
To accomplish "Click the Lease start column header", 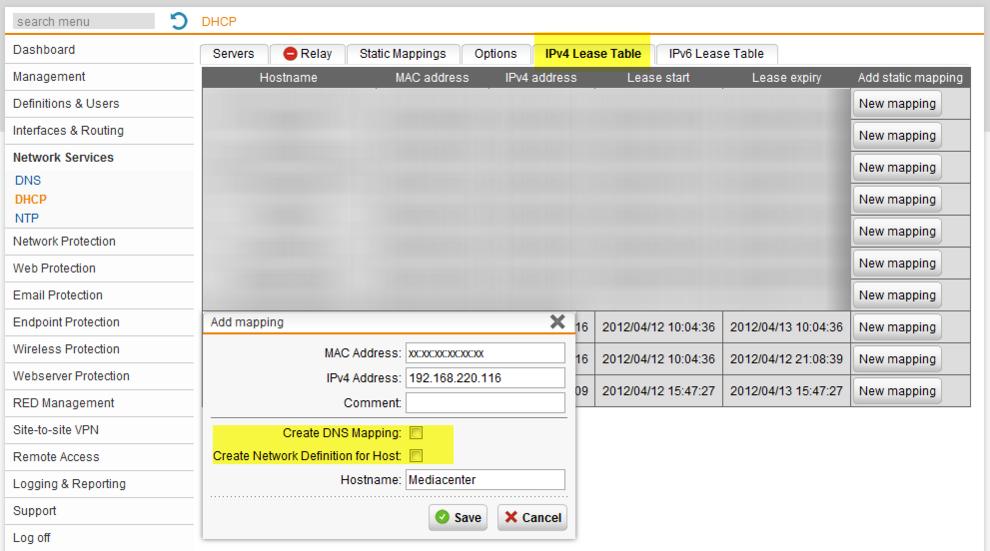I will click(x=658, y=78).
